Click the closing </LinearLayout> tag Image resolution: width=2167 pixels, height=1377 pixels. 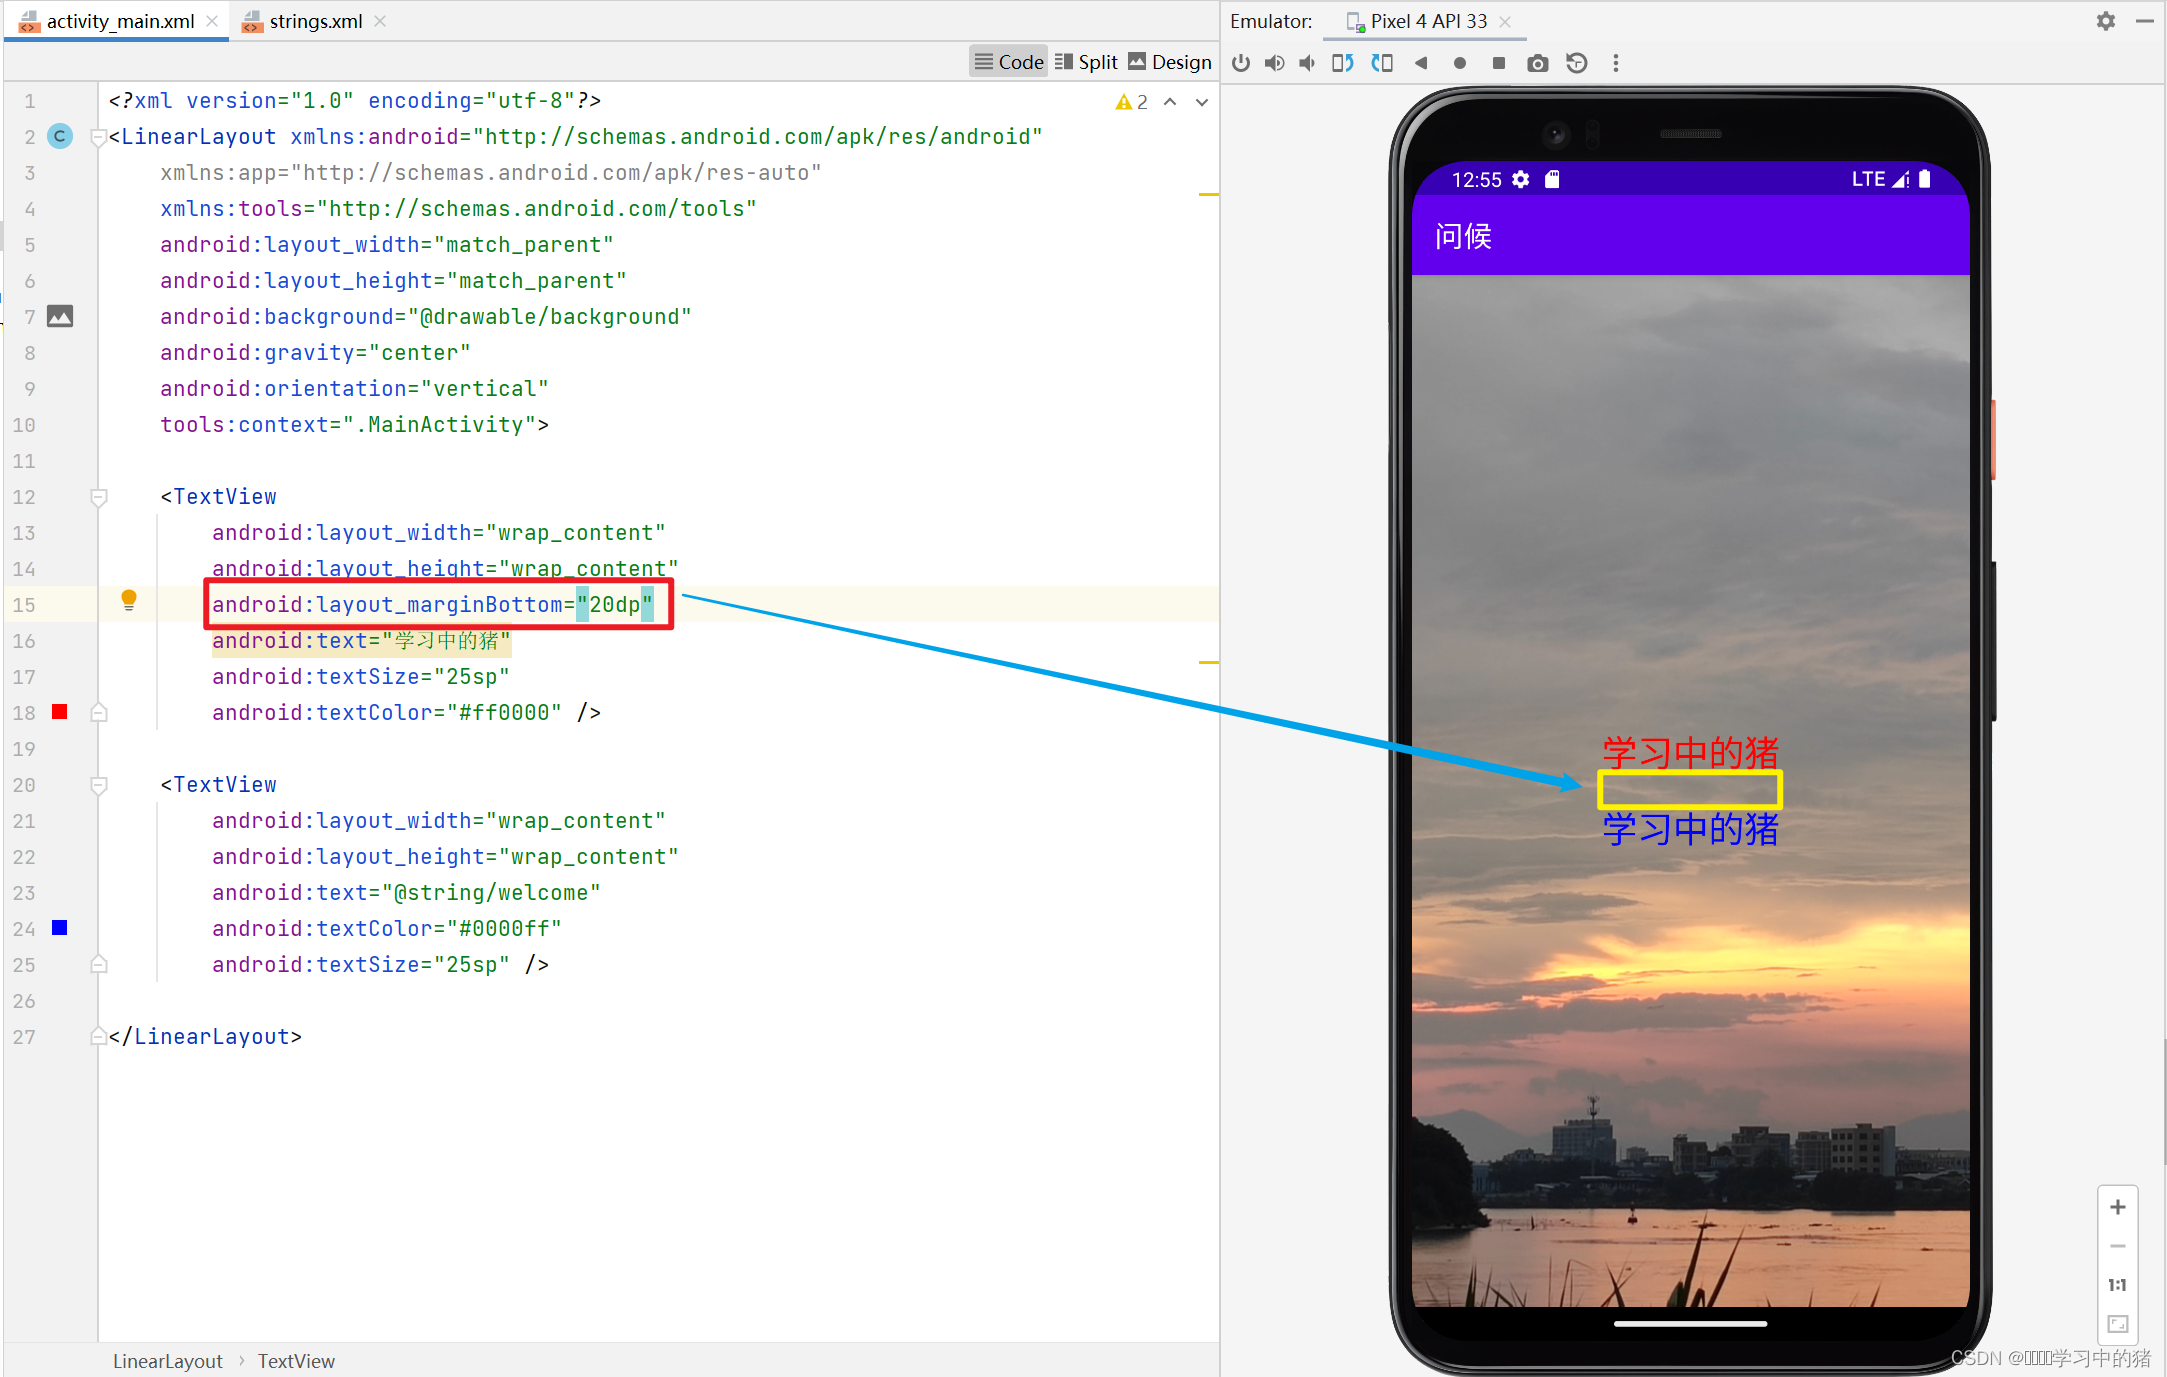coord(205,1037)
